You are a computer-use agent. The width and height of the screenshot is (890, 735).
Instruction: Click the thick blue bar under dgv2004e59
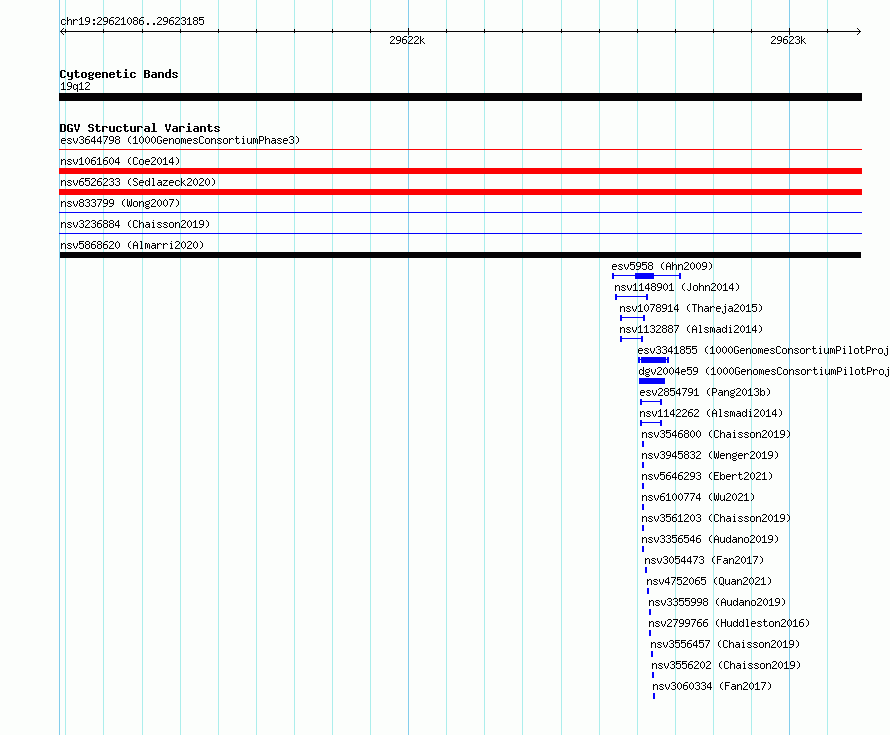click(652, 381)
